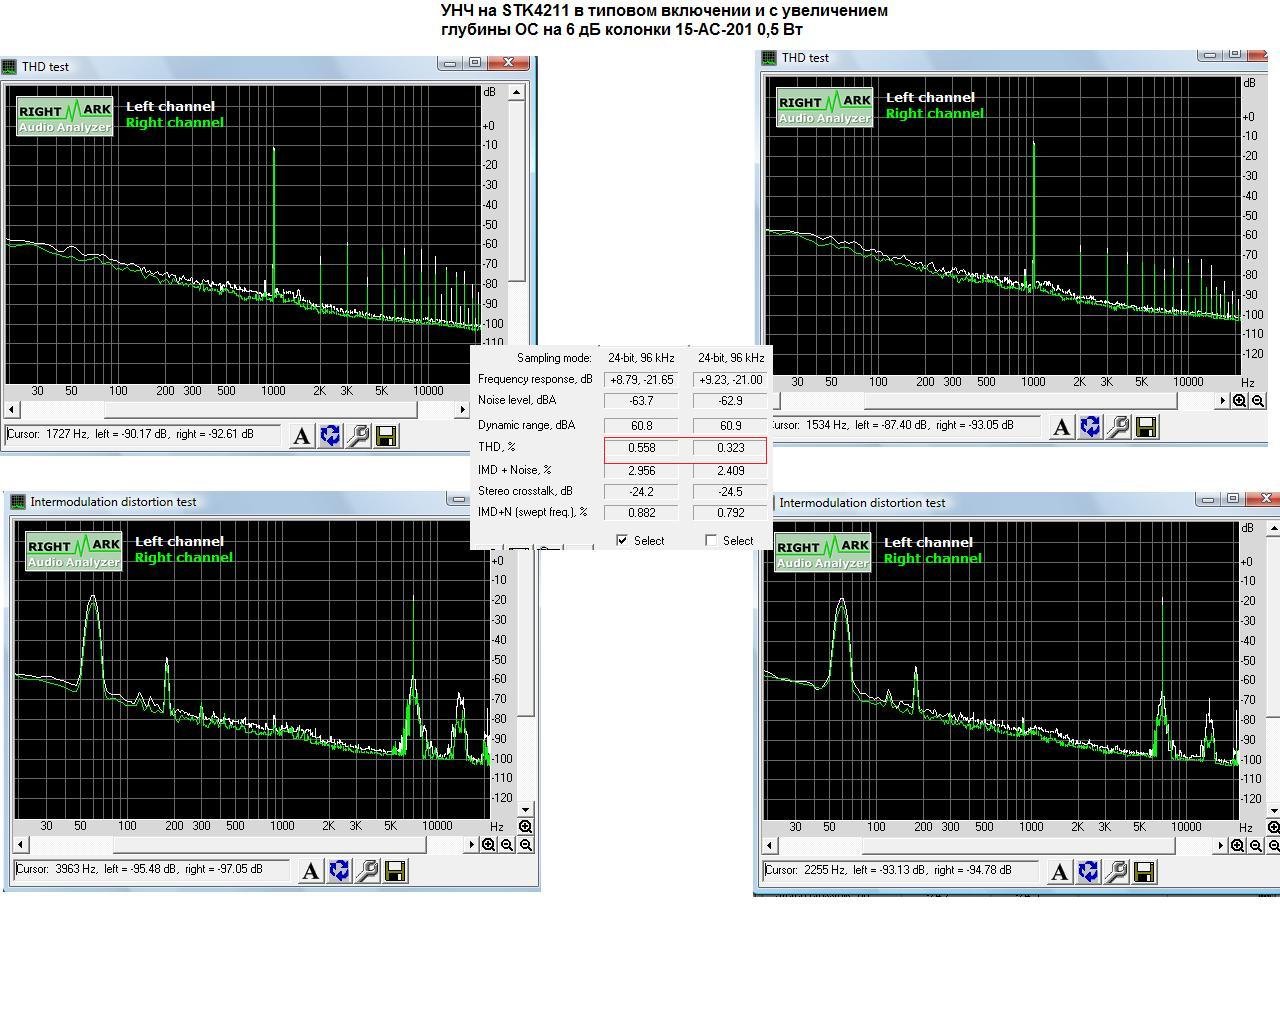Click vertical zoom-in magnifier beside Hz label, bottom-left window
This screenshot has width=1280, height=1024.
point(526,827)
